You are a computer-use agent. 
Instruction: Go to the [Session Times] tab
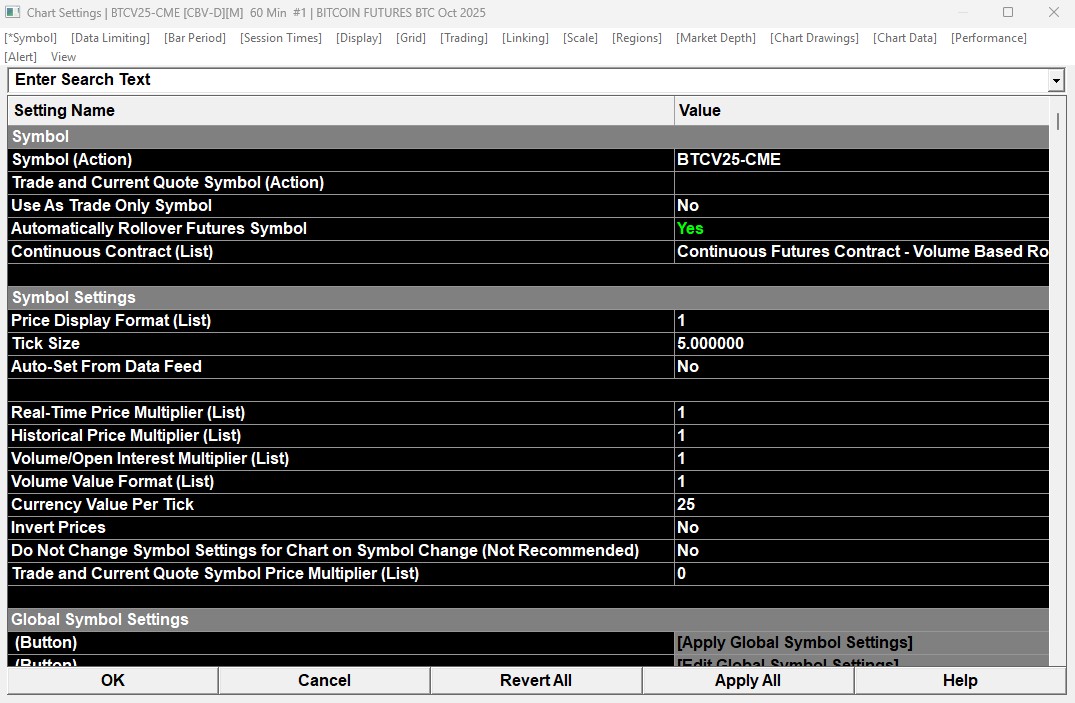point(280,38)
